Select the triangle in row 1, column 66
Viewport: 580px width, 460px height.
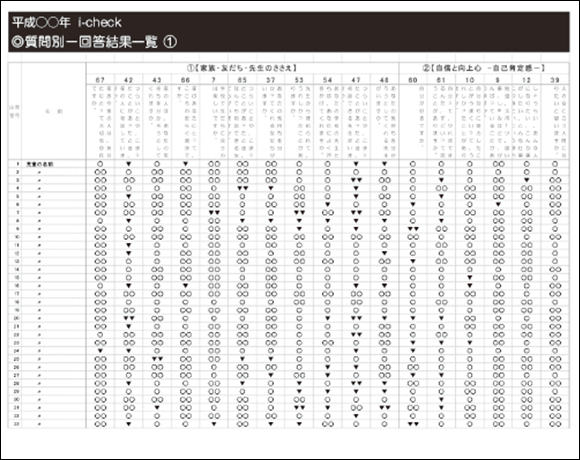click(186, 164)
